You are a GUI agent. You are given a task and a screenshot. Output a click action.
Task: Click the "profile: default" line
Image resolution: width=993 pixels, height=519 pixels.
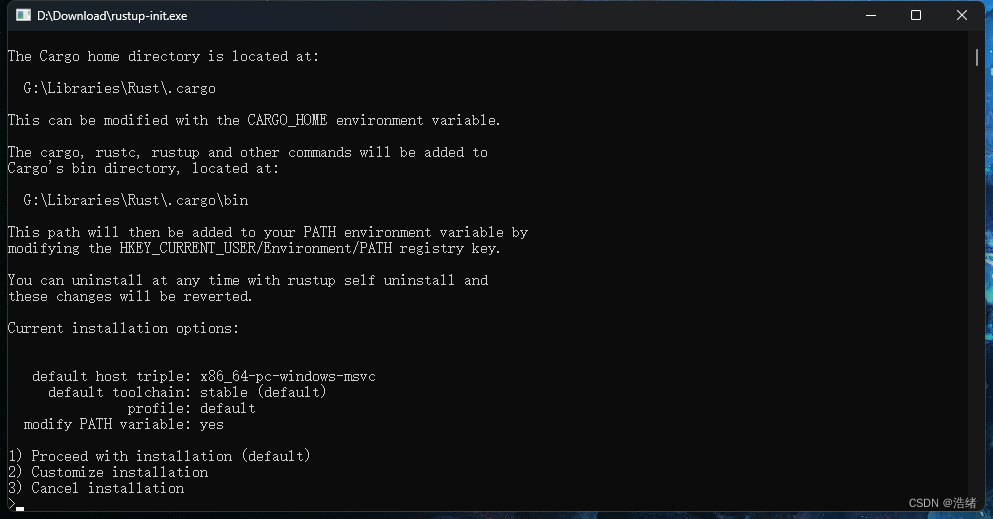(x=191, y=408)
